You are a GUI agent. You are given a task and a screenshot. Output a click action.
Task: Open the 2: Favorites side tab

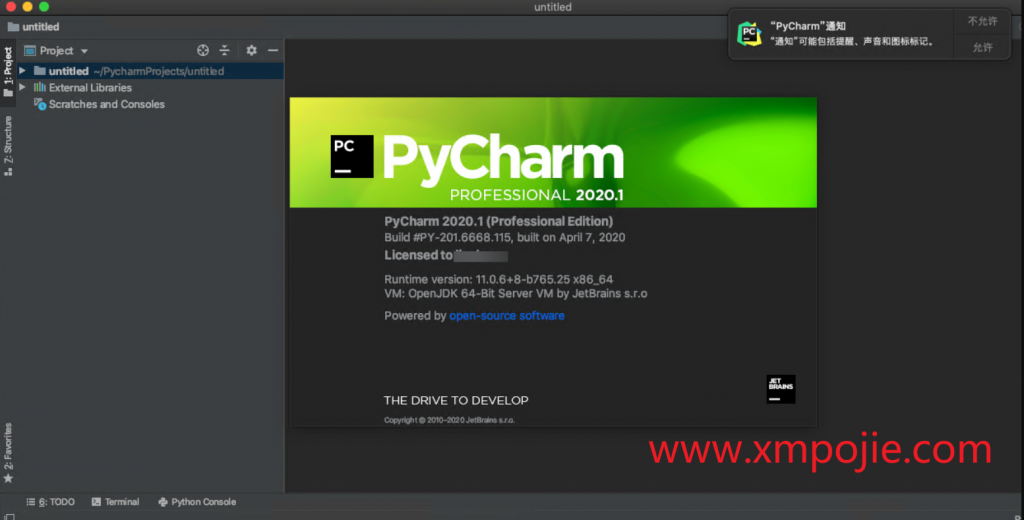[x=8, y=453]
